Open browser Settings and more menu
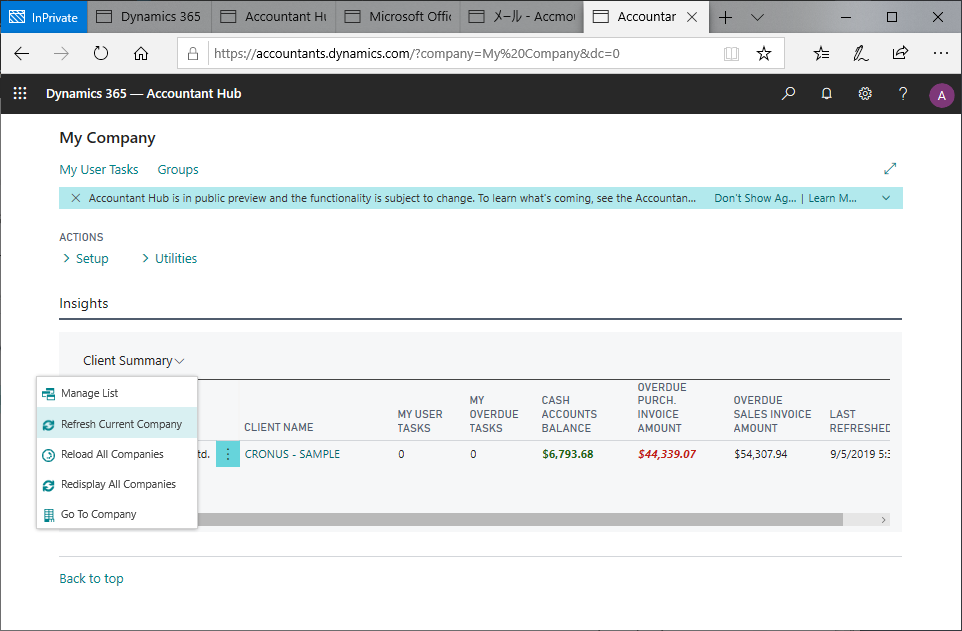 pyautogui.click(x=941, y=53)
